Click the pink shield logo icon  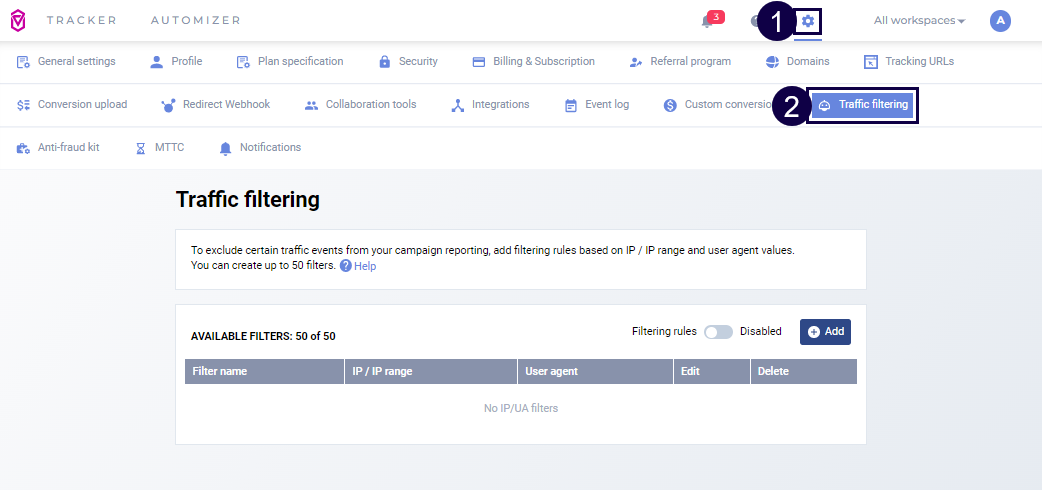[18, 21]
